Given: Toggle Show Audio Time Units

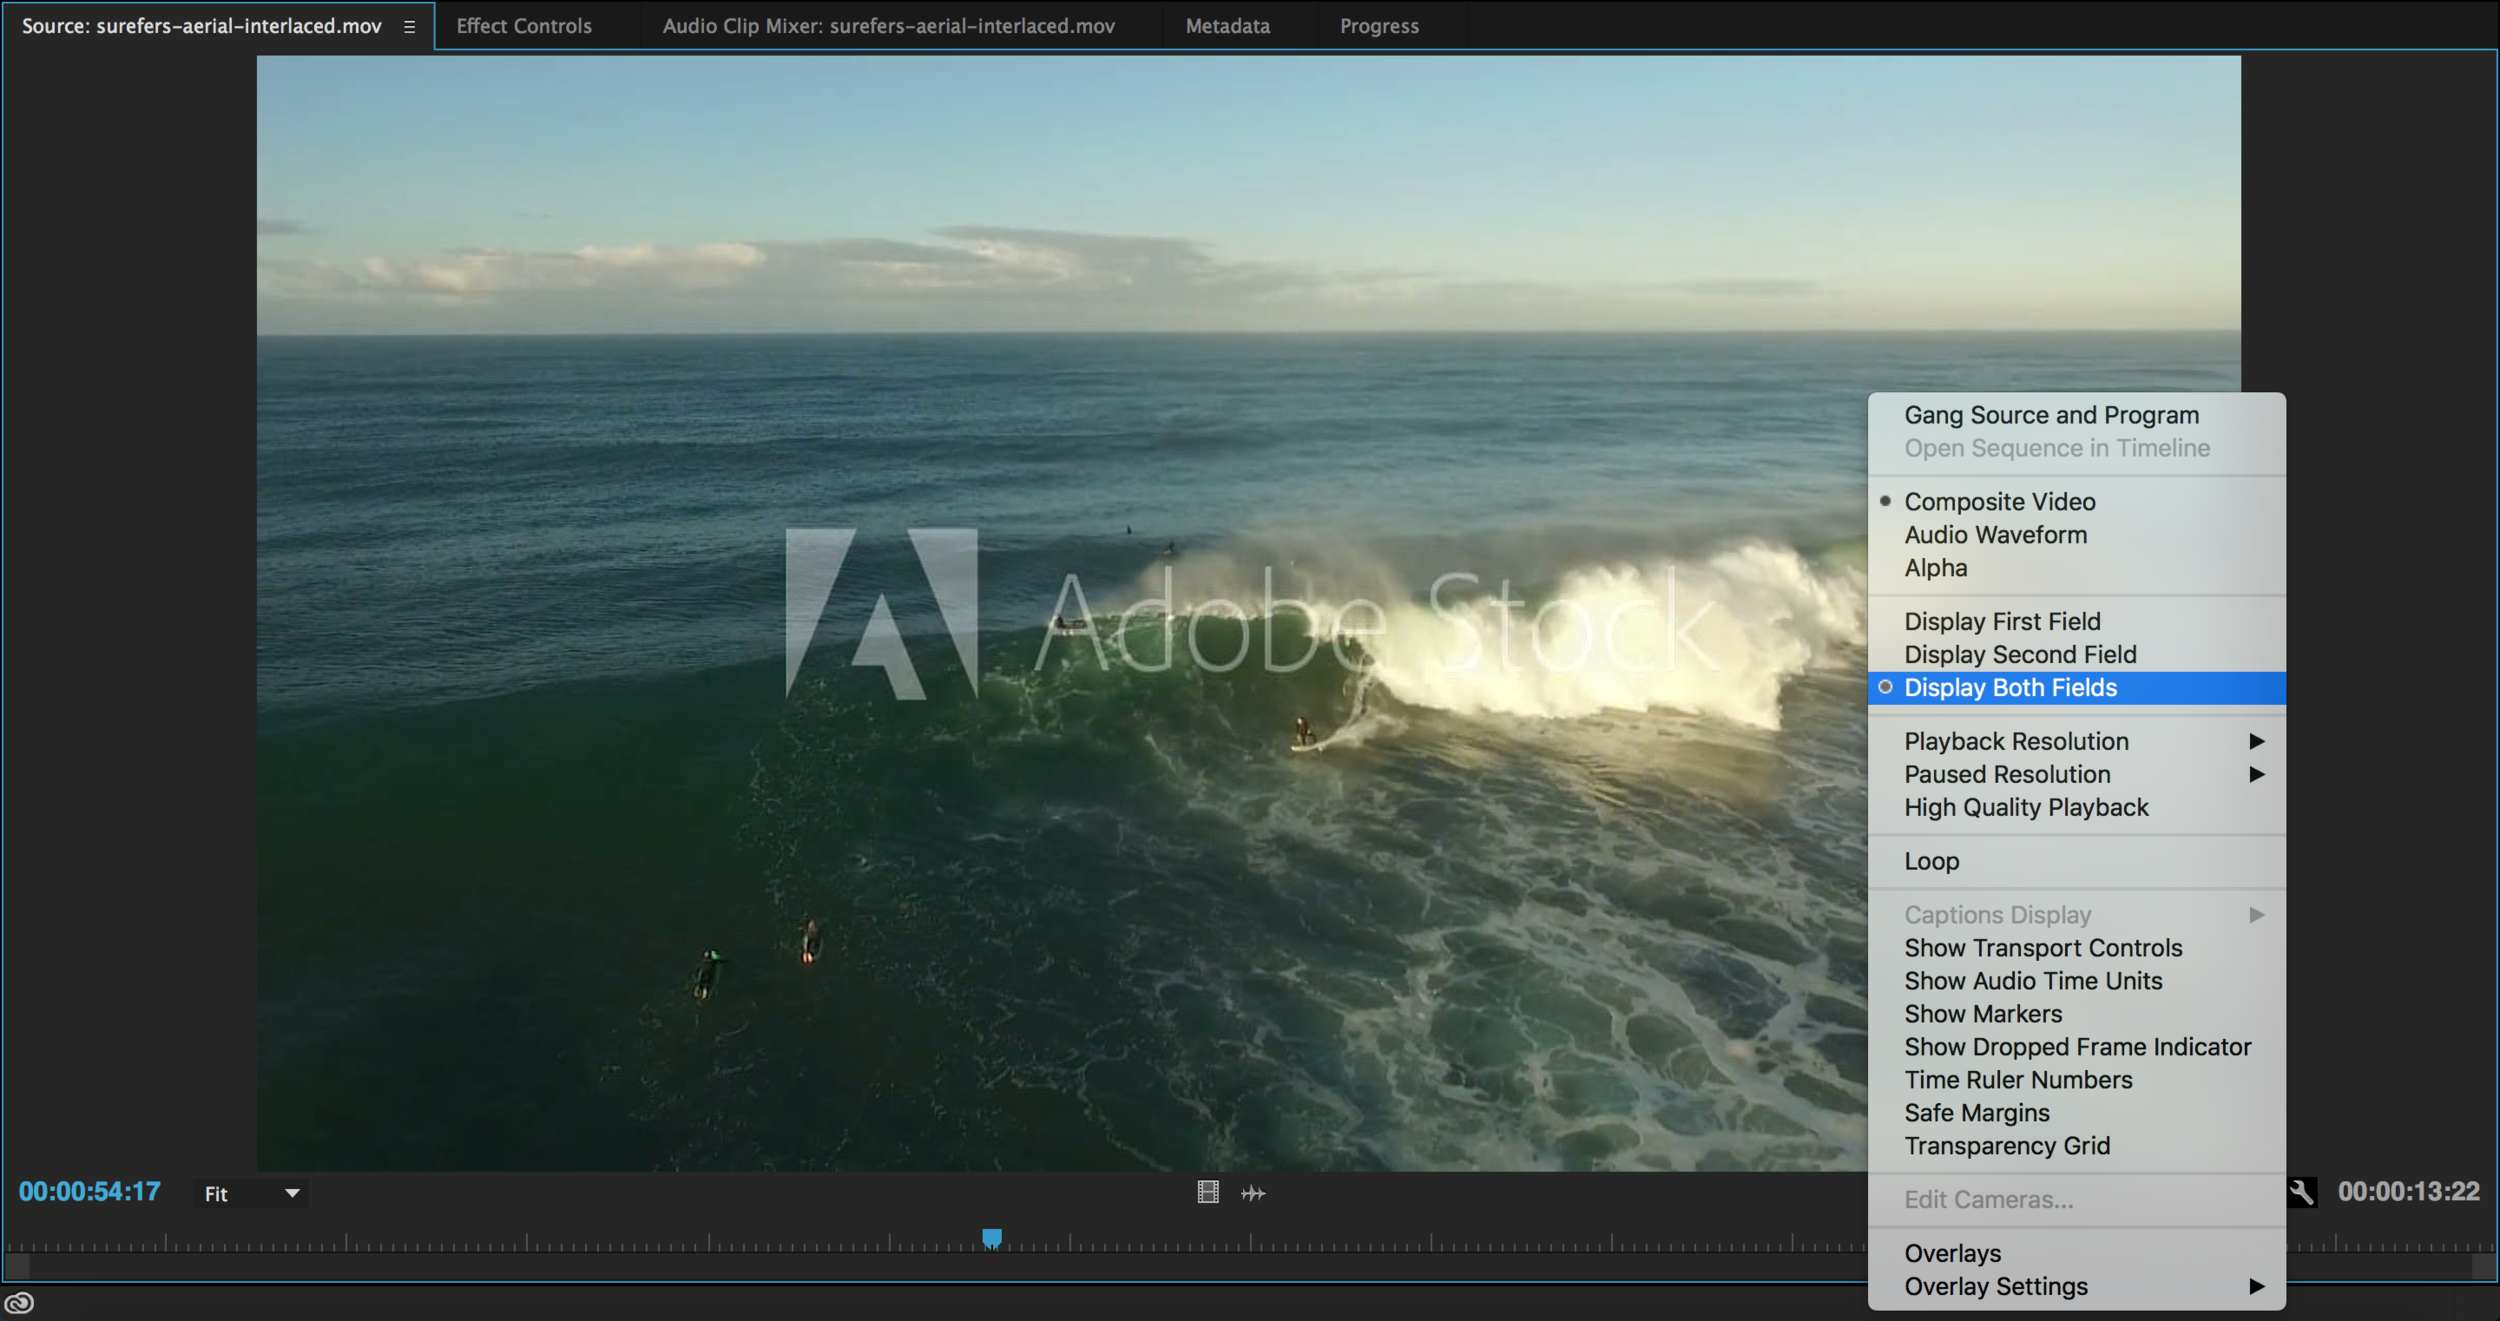Looking at the screenshot, I should (x=2077, y=981).
